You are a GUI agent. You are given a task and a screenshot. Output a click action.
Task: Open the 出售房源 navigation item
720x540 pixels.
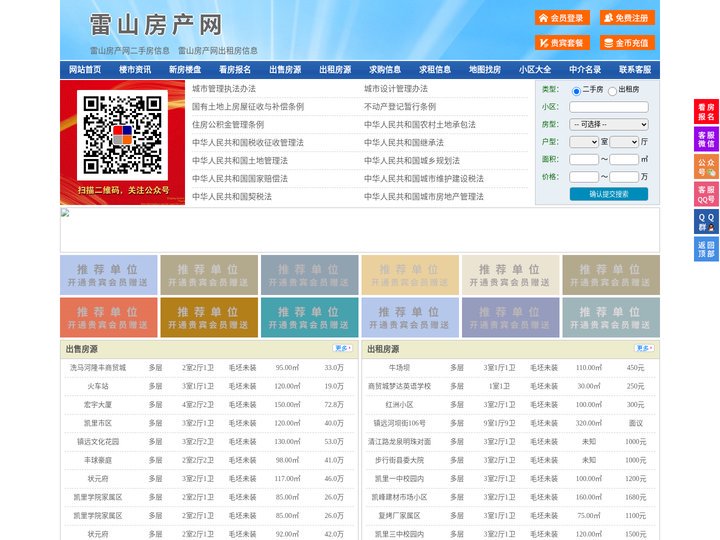[285, 70]
